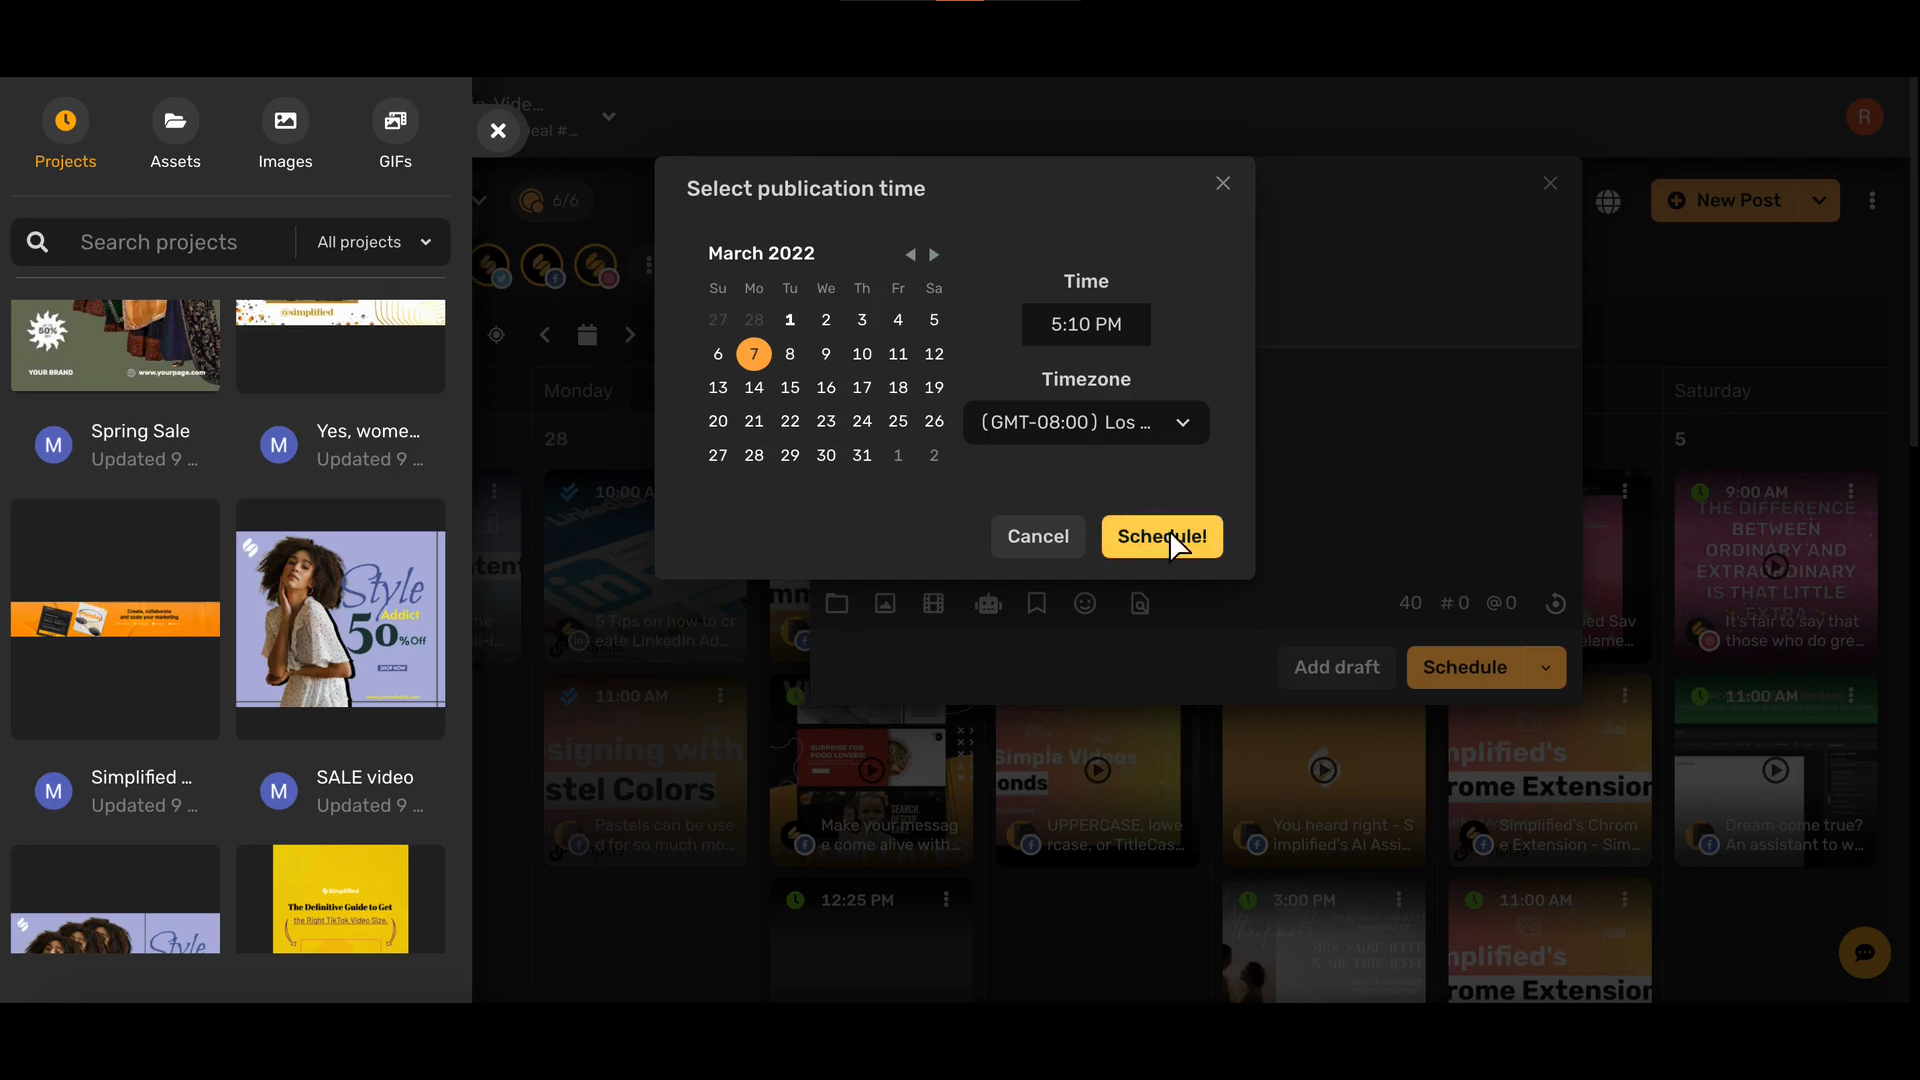Open the three-dot menu next to New Post
Screen dimensions: 1920x1080
point(1872,201)
